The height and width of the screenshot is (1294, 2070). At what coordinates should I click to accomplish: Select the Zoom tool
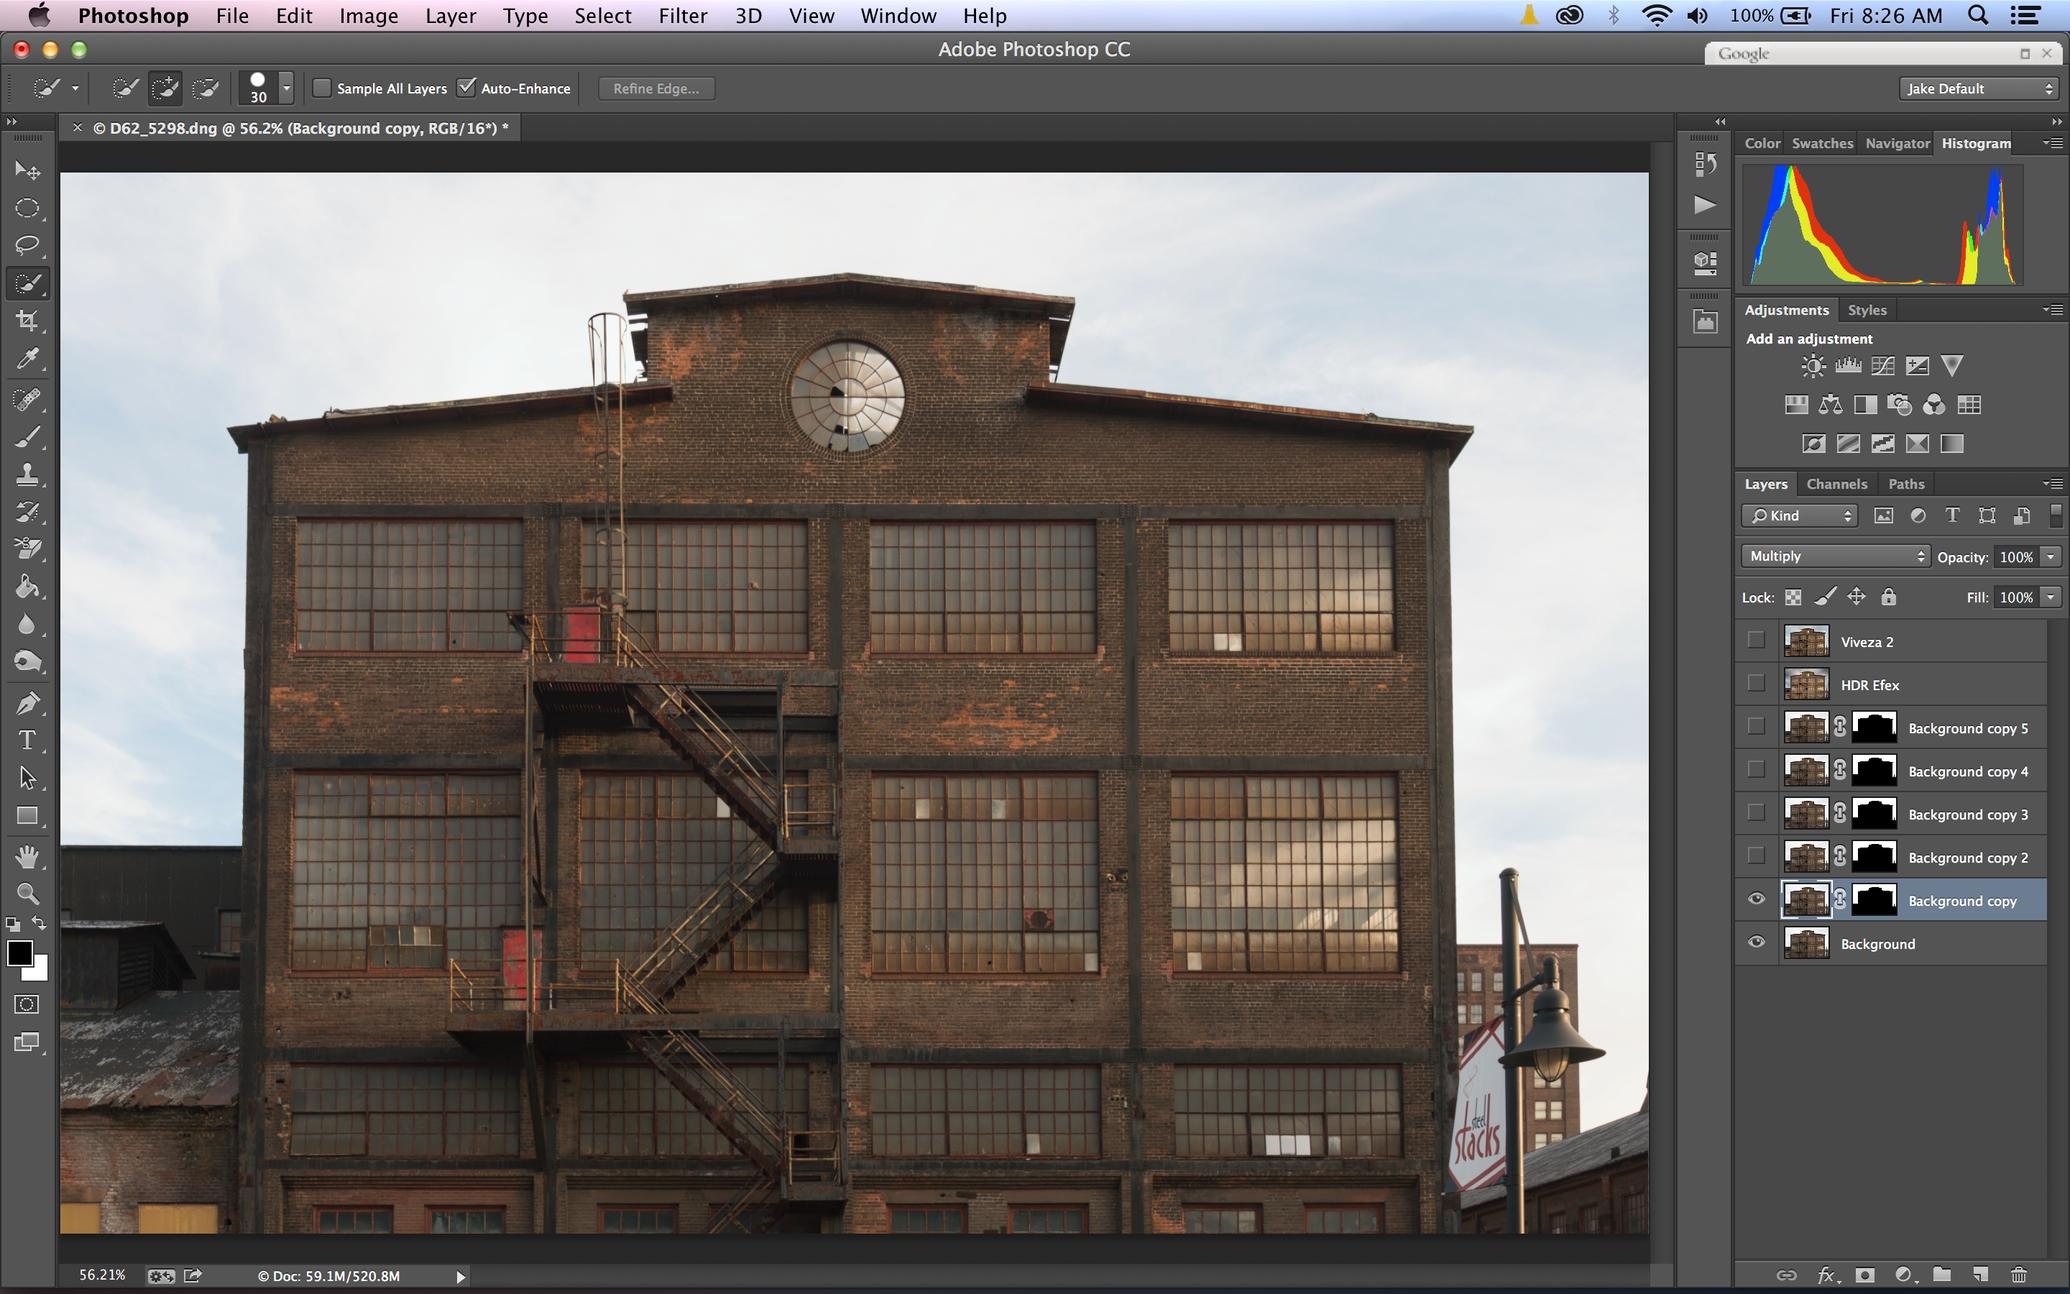click(27, 894)
